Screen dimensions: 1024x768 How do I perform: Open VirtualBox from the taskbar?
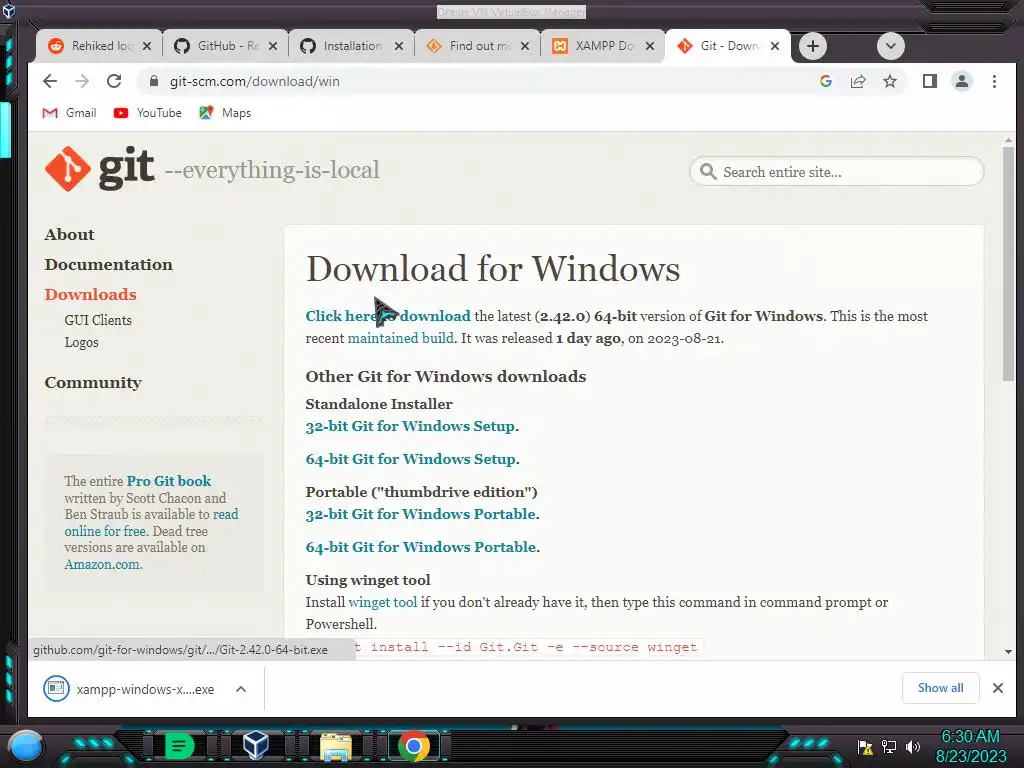click(255, 745)
